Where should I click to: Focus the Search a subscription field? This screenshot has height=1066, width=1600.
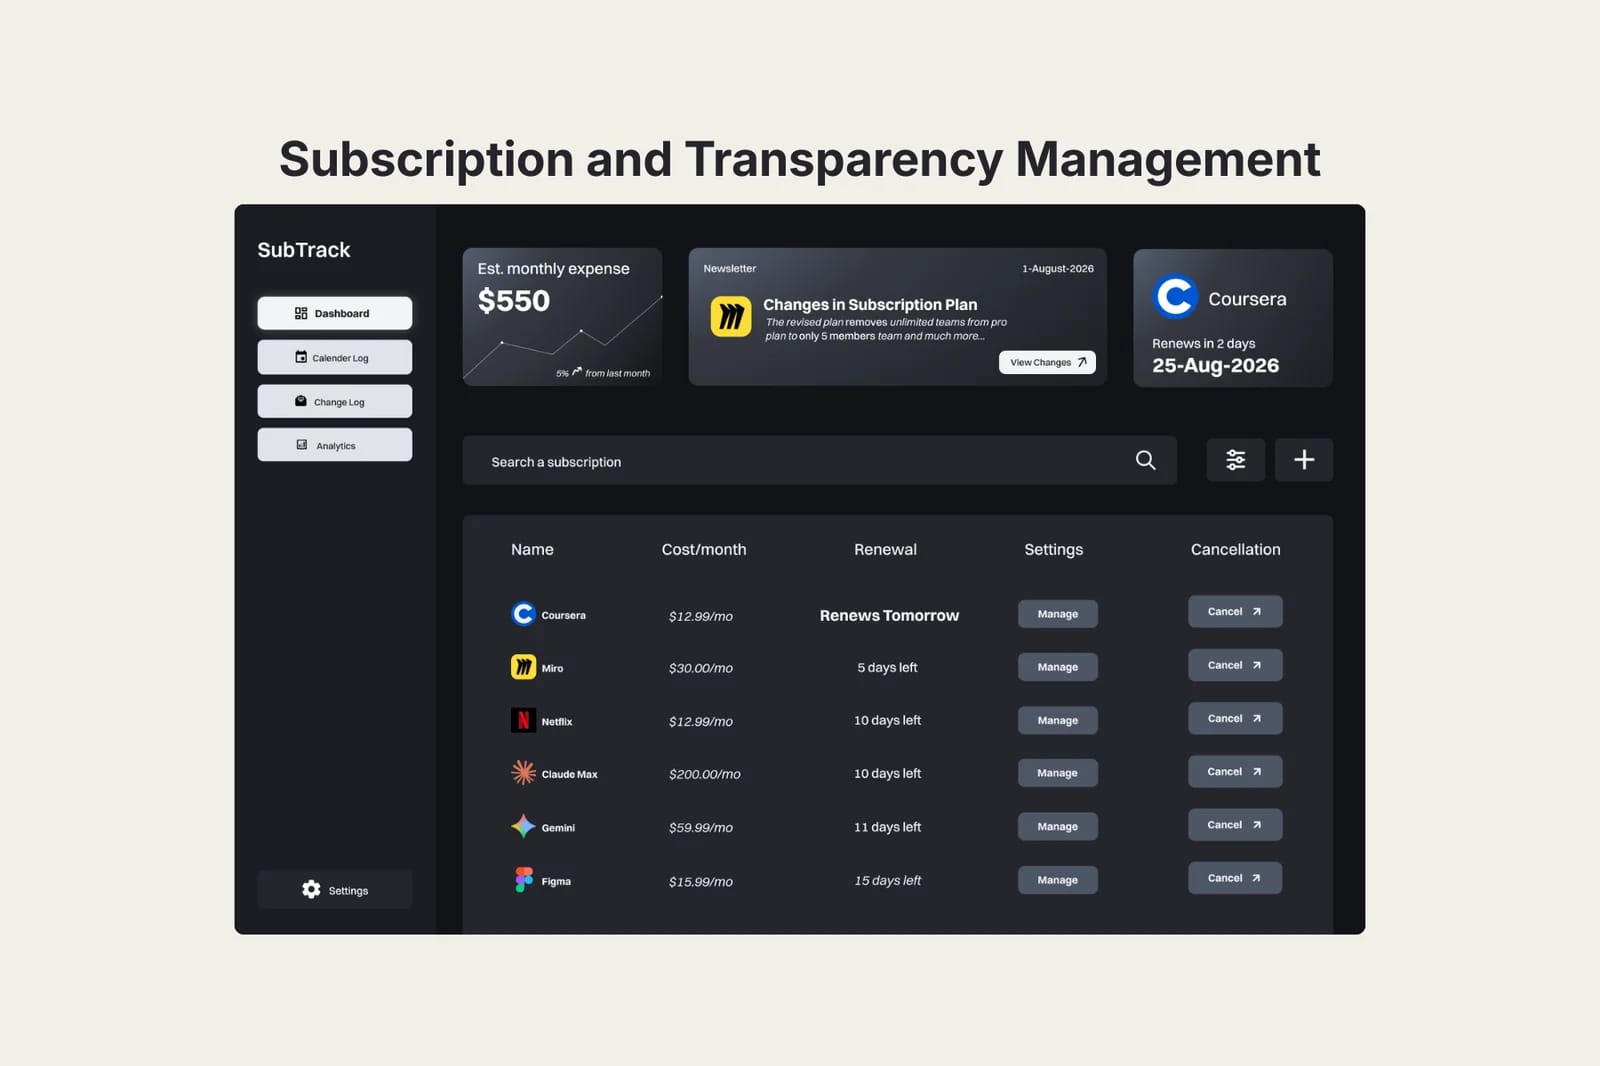point(819,460)
